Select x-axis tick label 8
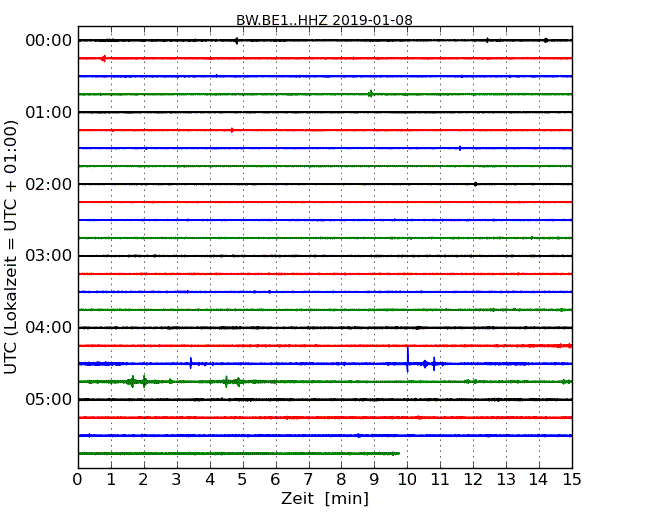This screenshot has height=520, width=650. click(341, 479)
